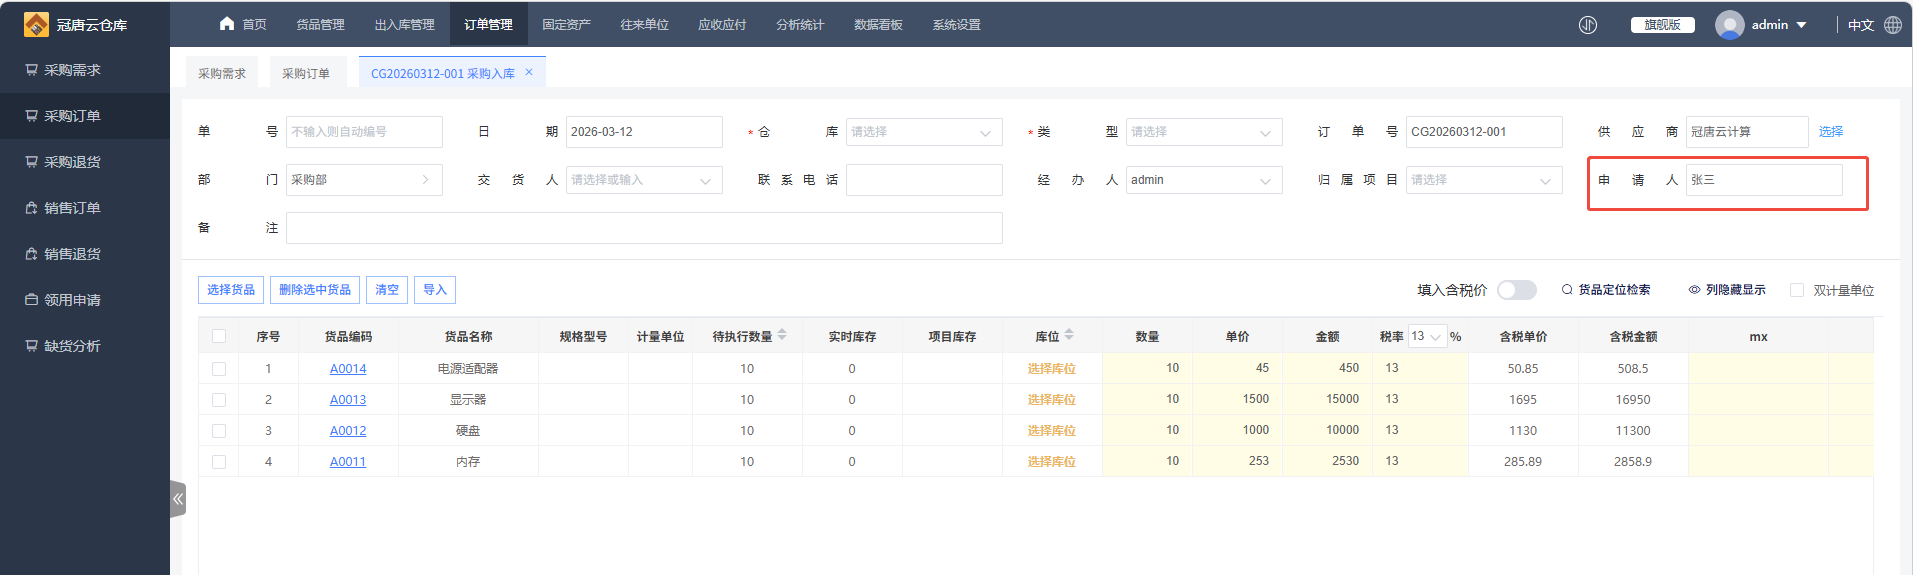Click the home icon 首页
This screenshot has height=575, width=1913.
point(227,24)
